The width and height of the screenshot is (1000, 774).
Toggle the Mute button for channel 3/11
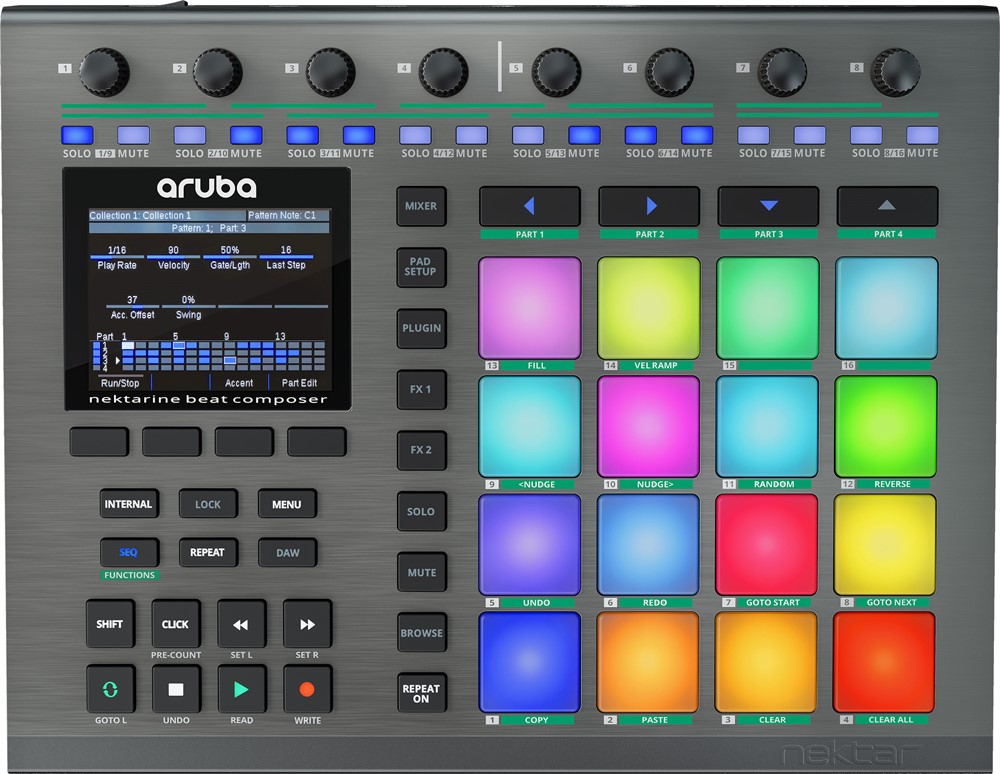point(358,135)
